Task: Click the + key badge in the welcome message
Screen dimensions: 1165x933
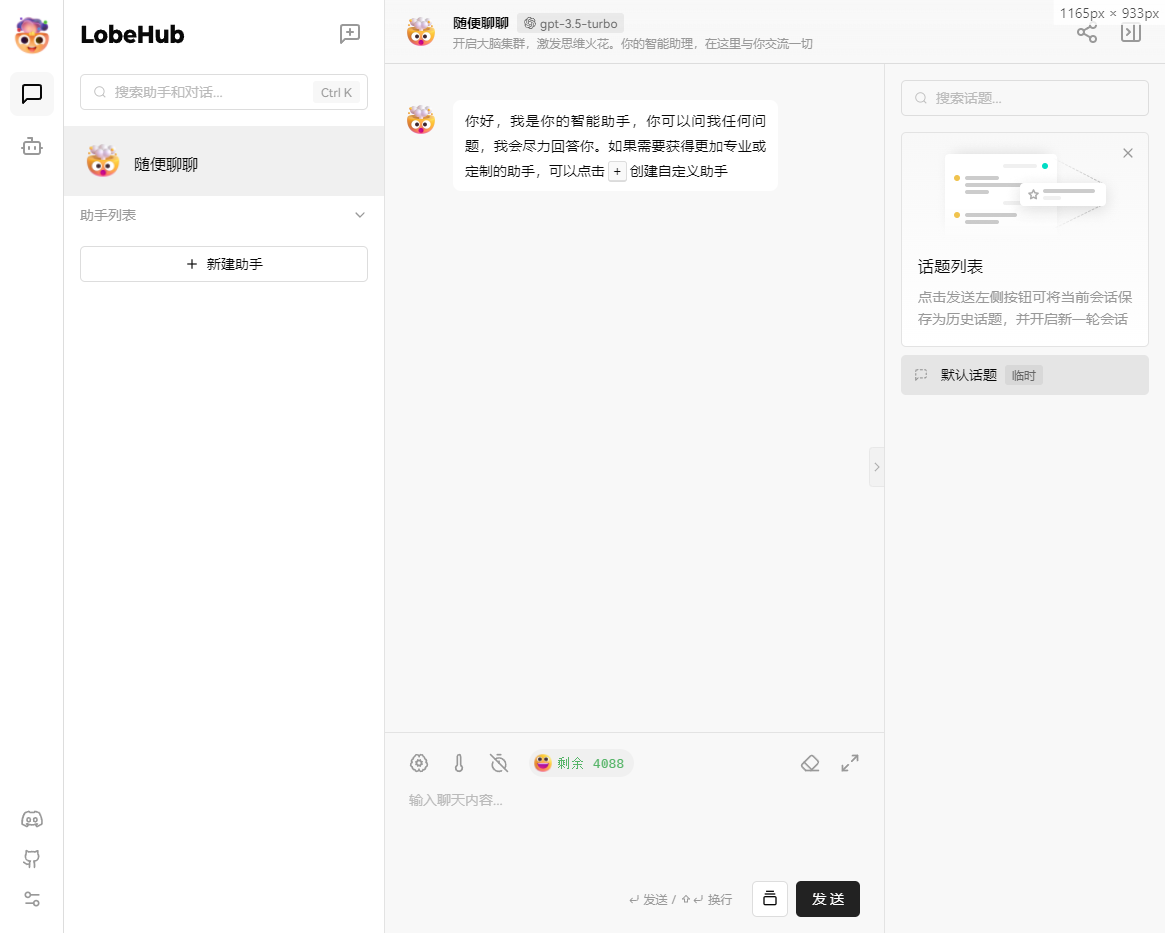Action: coord(617,172)
